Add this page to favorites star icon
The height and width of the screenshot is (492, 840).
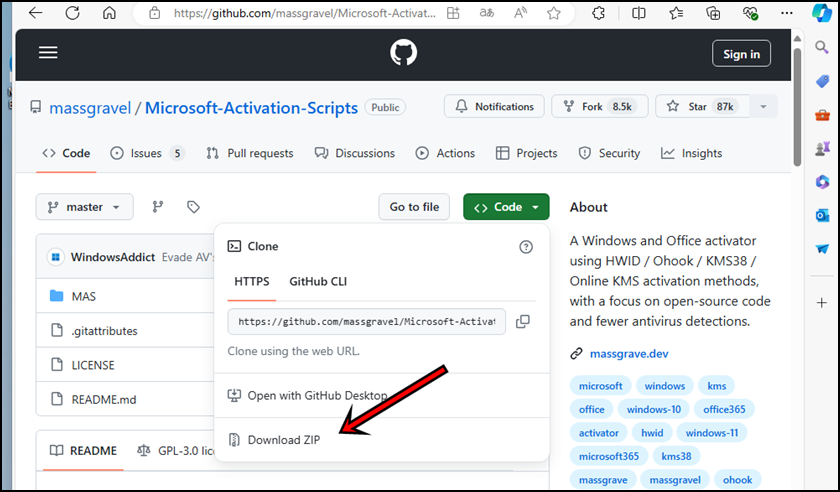554,13
